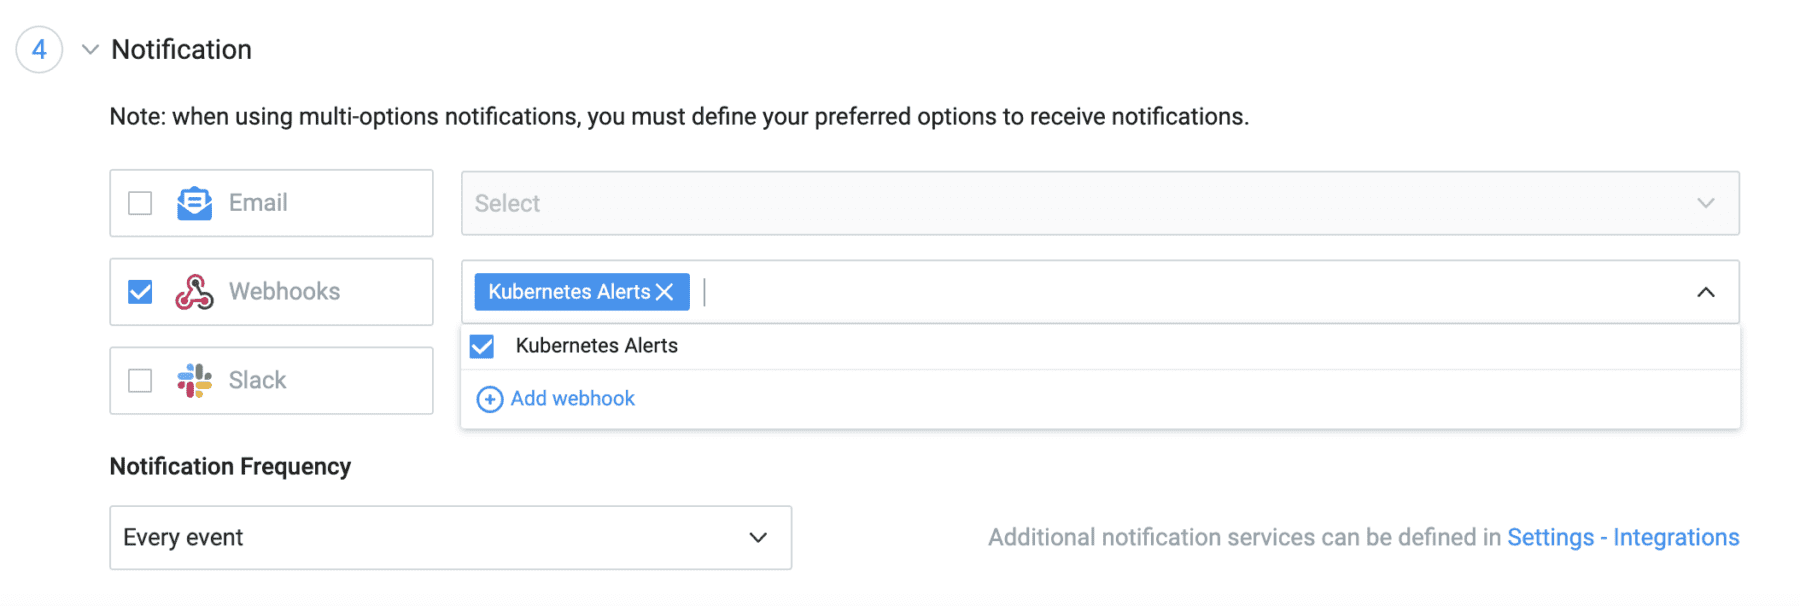Click the Add webhook link
The width and height of the screenshot is (1800, 606).
[x=572, y=398]
